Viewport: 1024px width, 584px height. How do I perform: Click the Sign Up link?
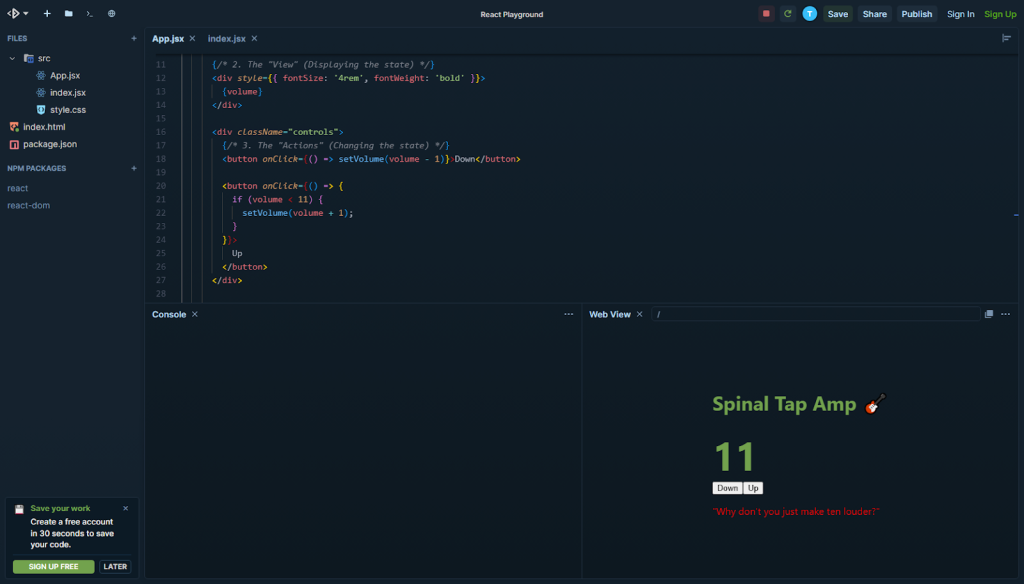pos(1001,14)
